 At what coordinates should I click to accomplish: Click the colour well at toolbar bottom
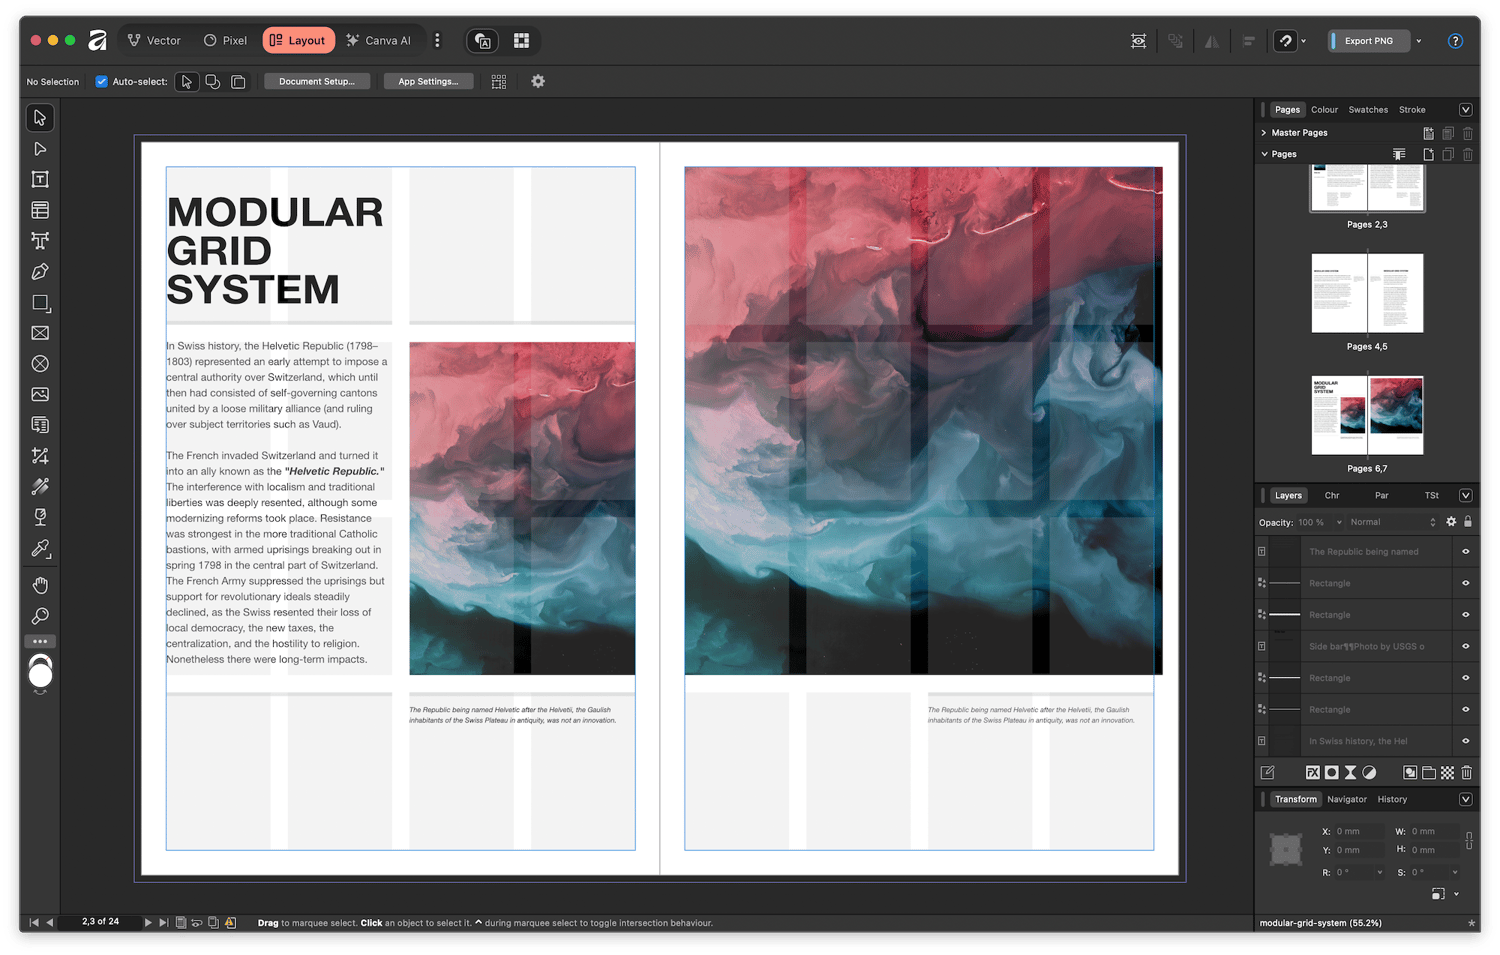pyautogui.click(x=40, y=675)
